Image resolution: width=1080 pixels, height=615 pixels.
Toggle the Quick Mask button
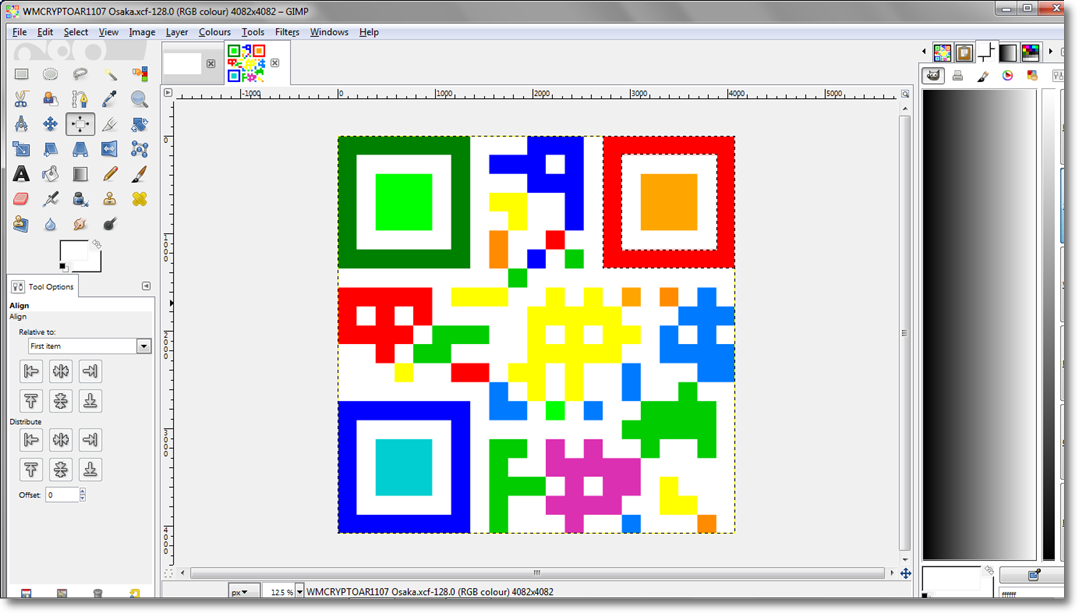tap(168, 573)
